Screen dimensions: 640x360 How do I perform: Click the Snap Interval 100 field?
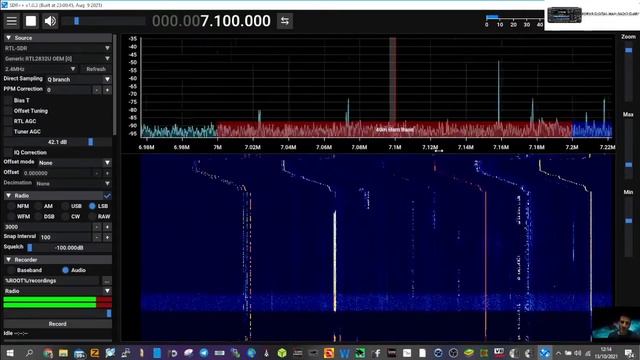point(65,237)
